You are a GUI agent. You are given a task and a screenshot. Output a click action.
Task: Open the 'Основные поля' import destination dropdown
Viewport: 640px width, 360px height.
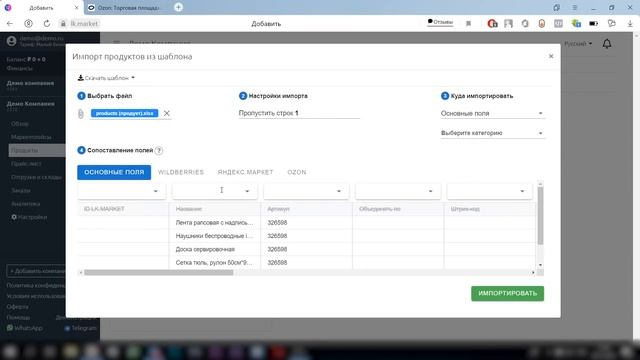point(492,113)
